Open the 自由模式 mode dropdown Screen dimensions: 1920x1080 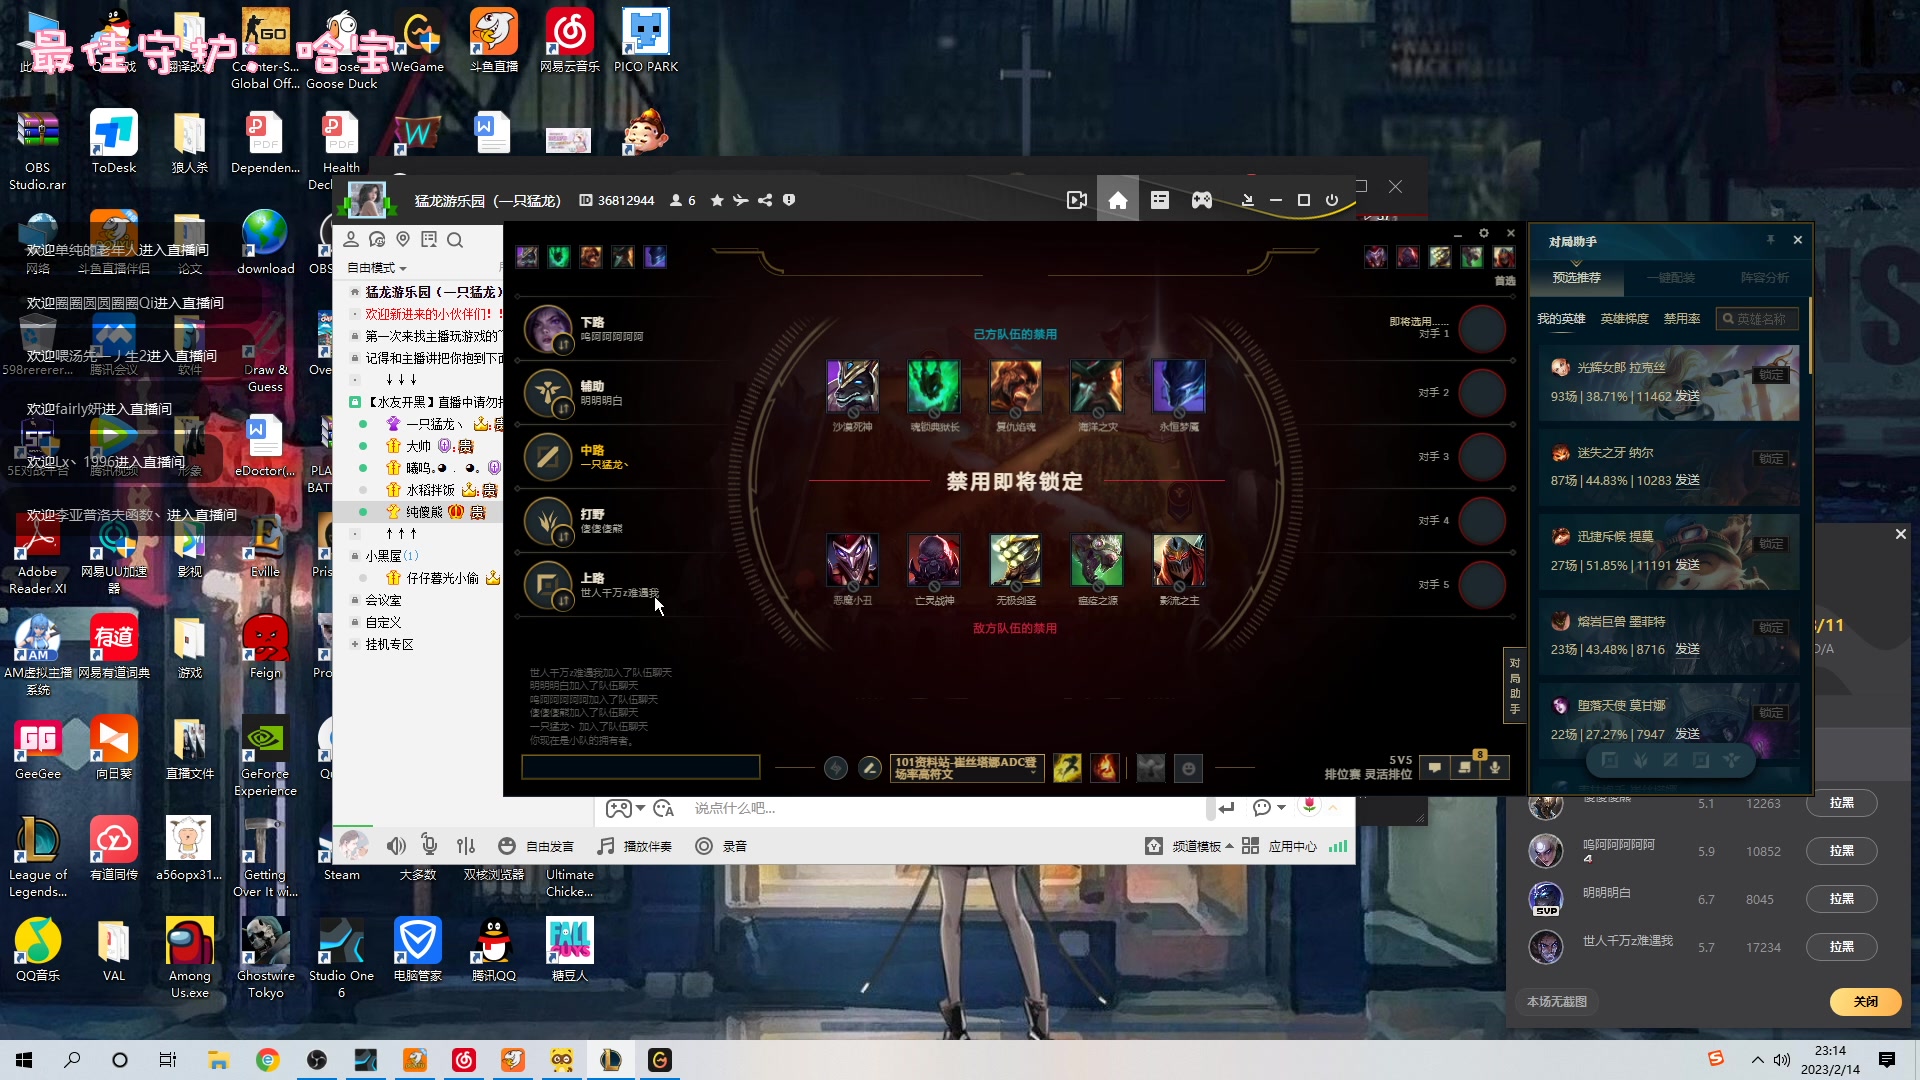click(376, 268)
